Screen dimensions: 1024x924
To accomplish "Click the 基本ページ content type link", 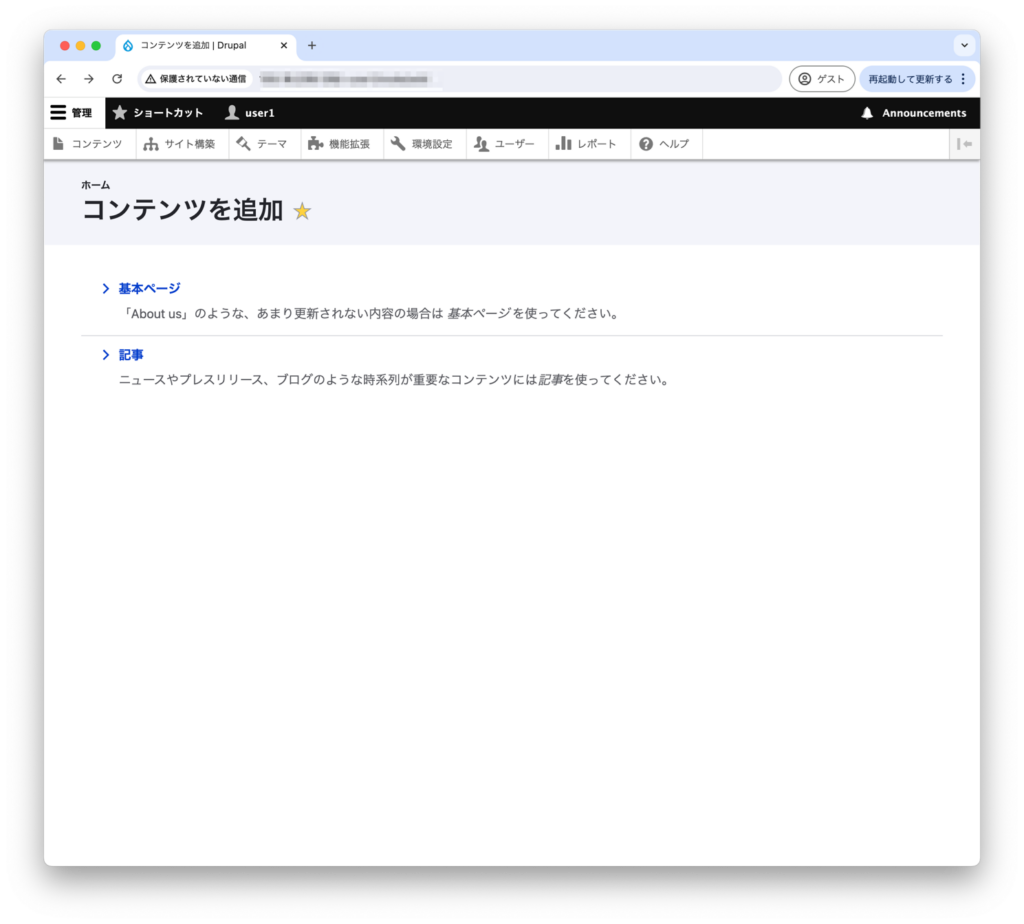I will point(149,288).
